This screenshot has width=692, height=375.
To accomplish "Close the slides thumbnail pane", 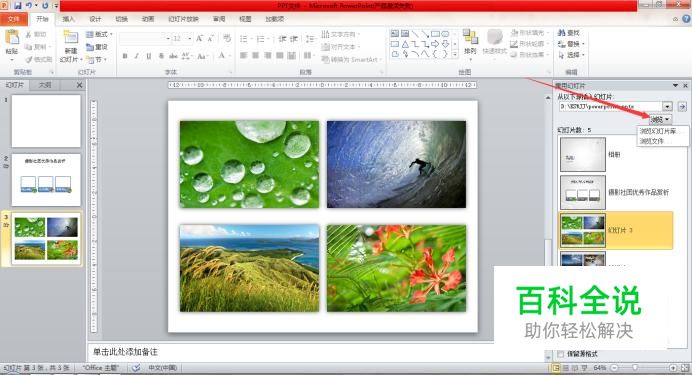I will 79,85.
